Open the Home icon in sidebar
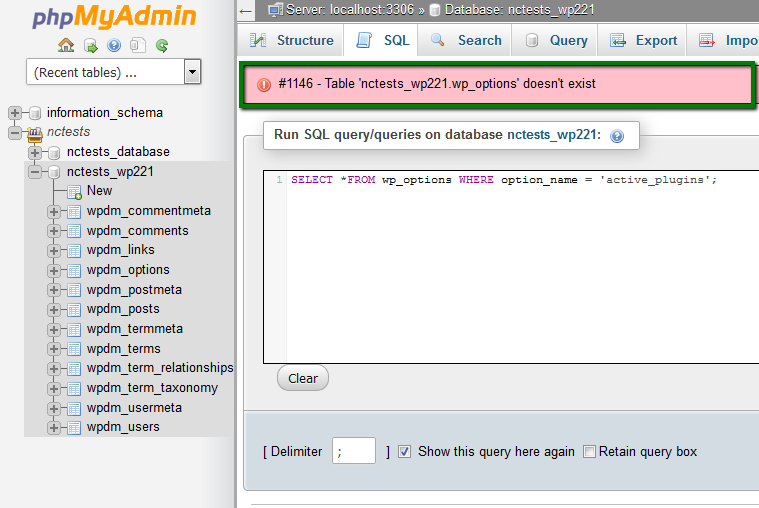Viewport: 759px width, 508px height. click(x=66, y=46)
